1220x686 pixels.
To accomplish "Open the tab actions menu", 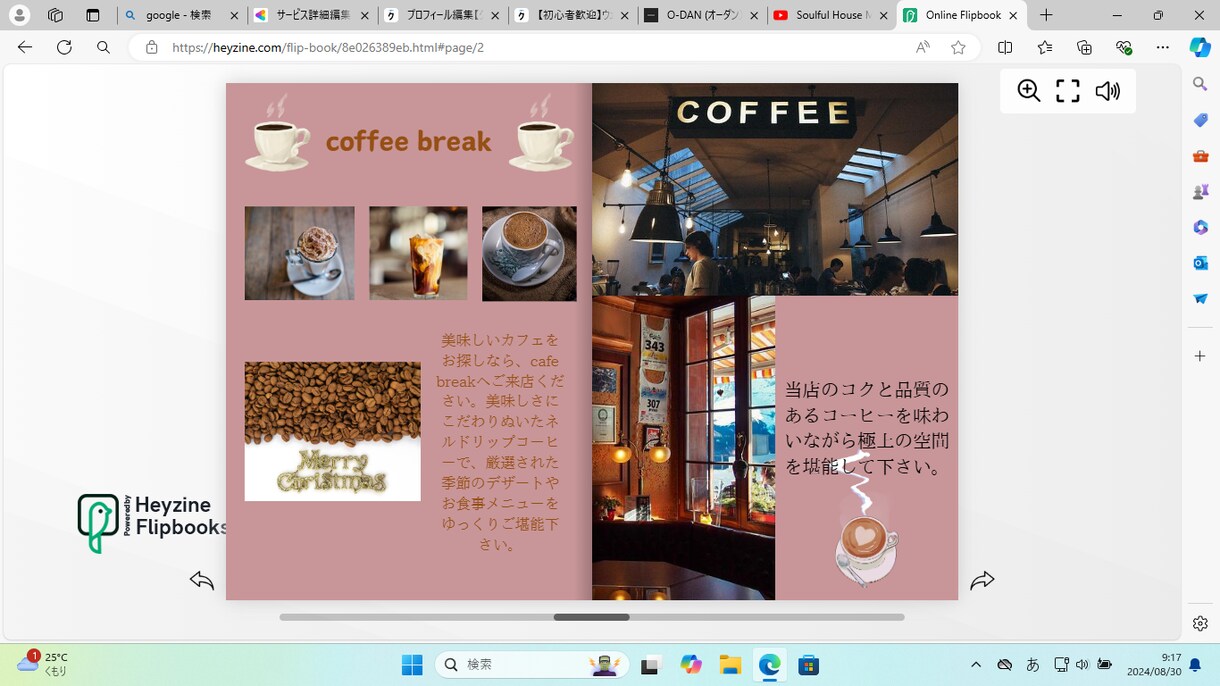I will (x=93, y=15).
